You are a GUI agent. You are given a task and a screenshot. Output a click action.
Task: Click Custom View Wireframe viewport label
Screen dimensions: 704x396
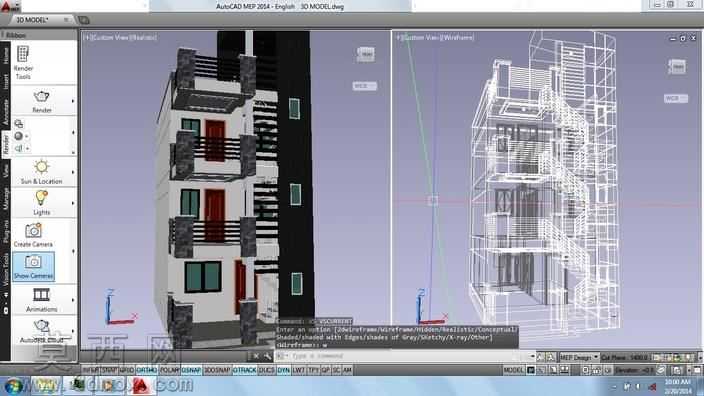click(x=435, y=37)
